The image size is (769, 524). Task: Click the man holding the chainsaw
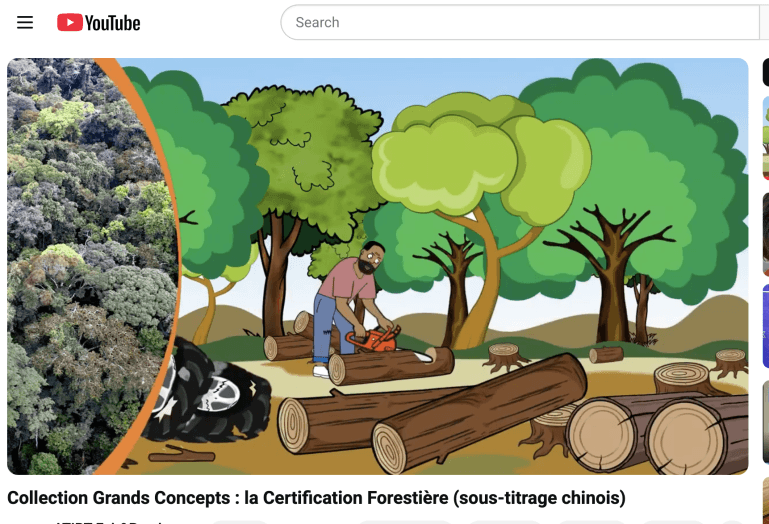point(348,309)
